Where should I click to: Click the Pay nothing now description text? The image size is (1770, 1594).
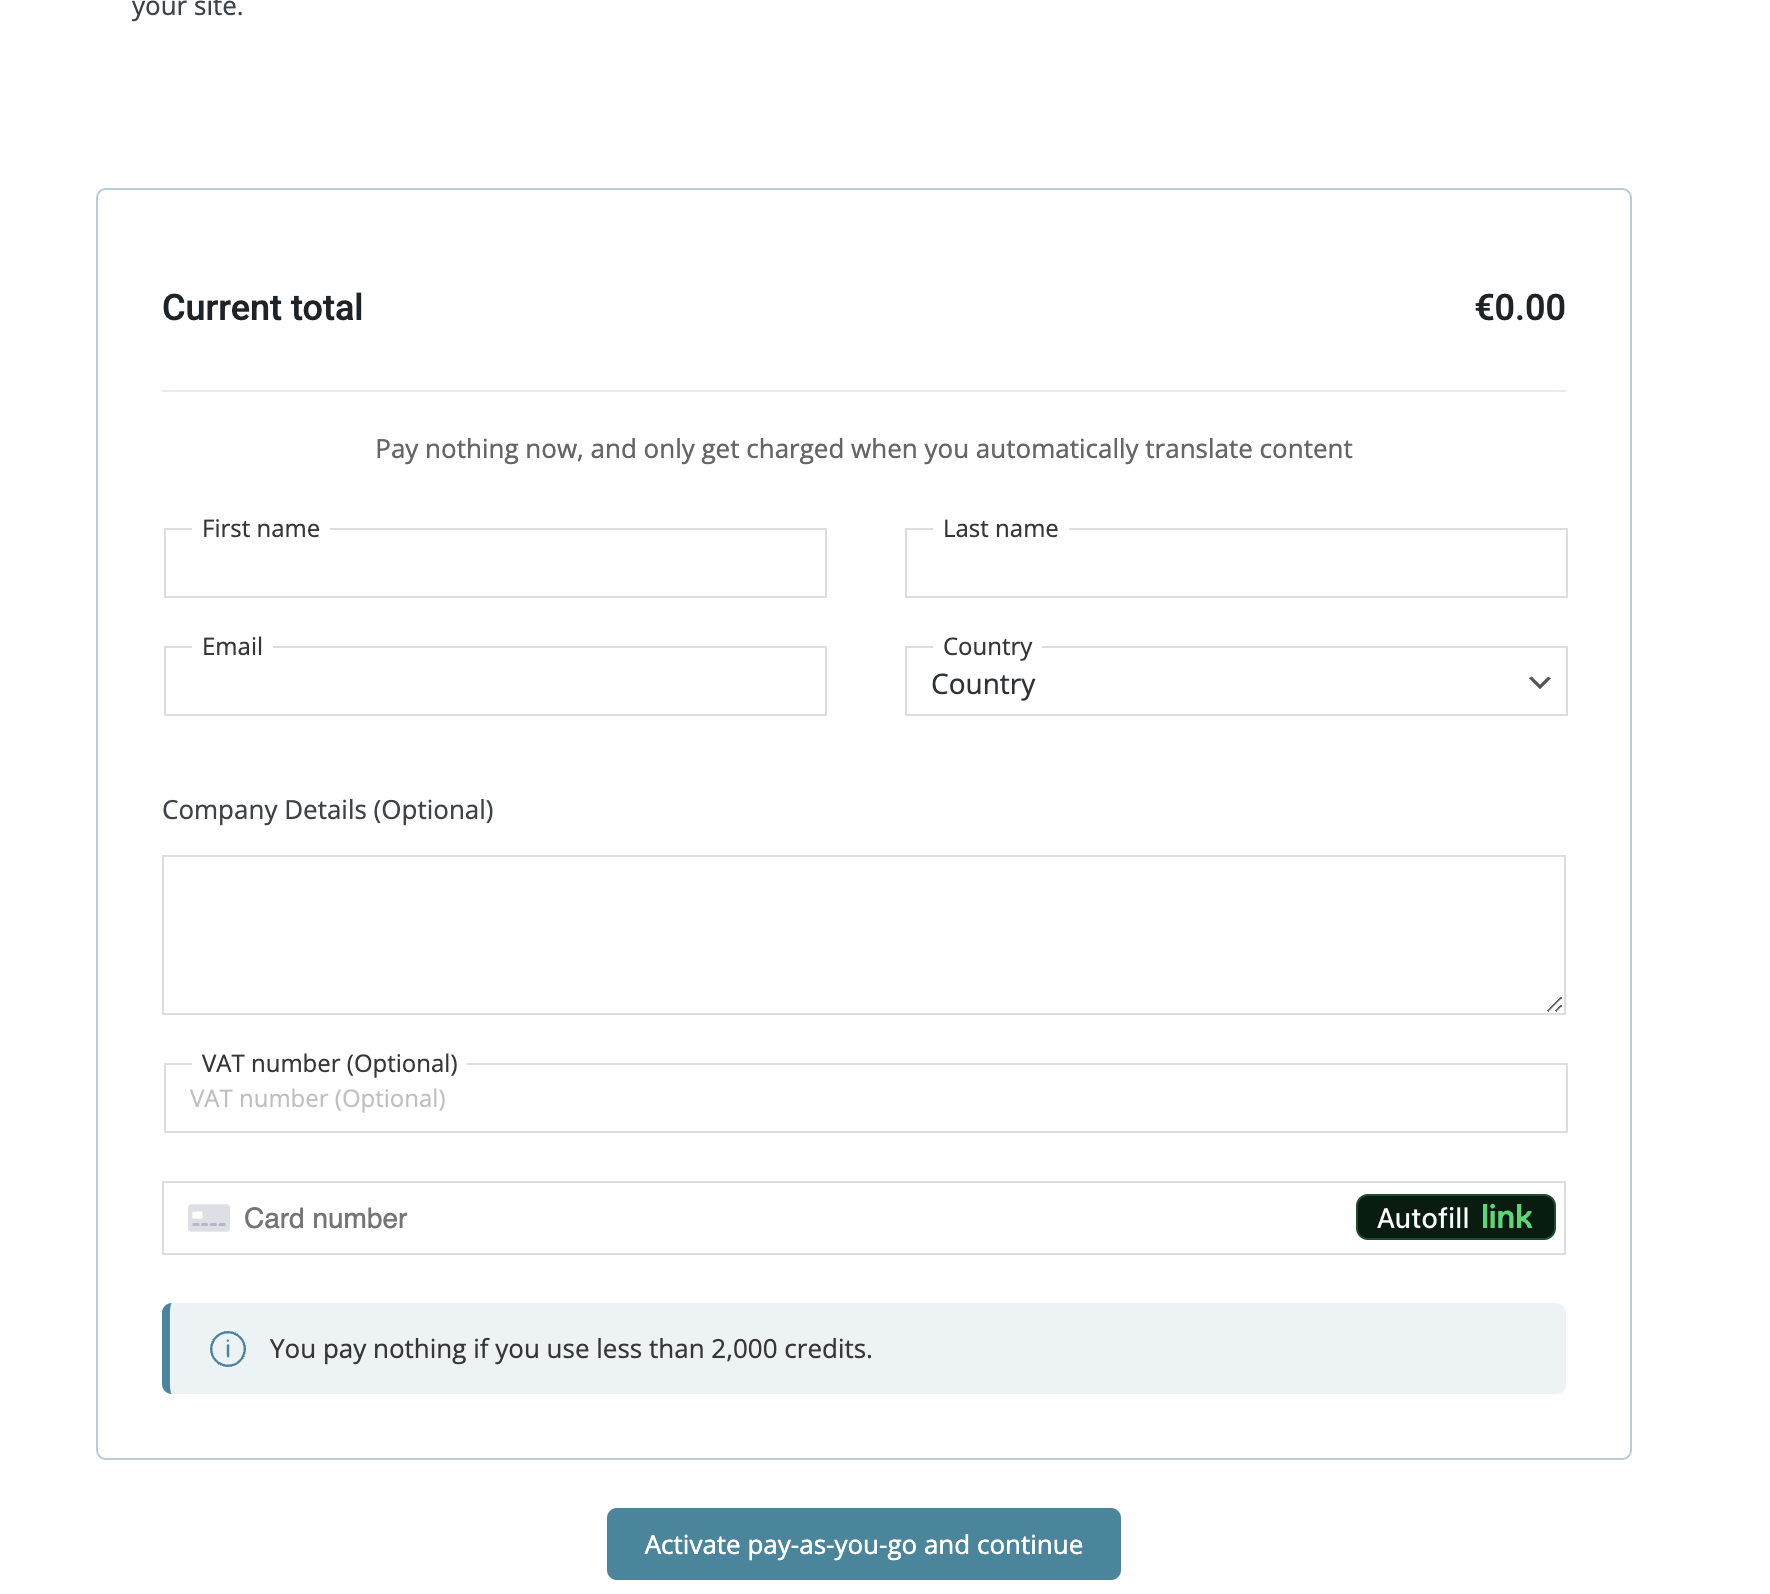coord(864,449)
